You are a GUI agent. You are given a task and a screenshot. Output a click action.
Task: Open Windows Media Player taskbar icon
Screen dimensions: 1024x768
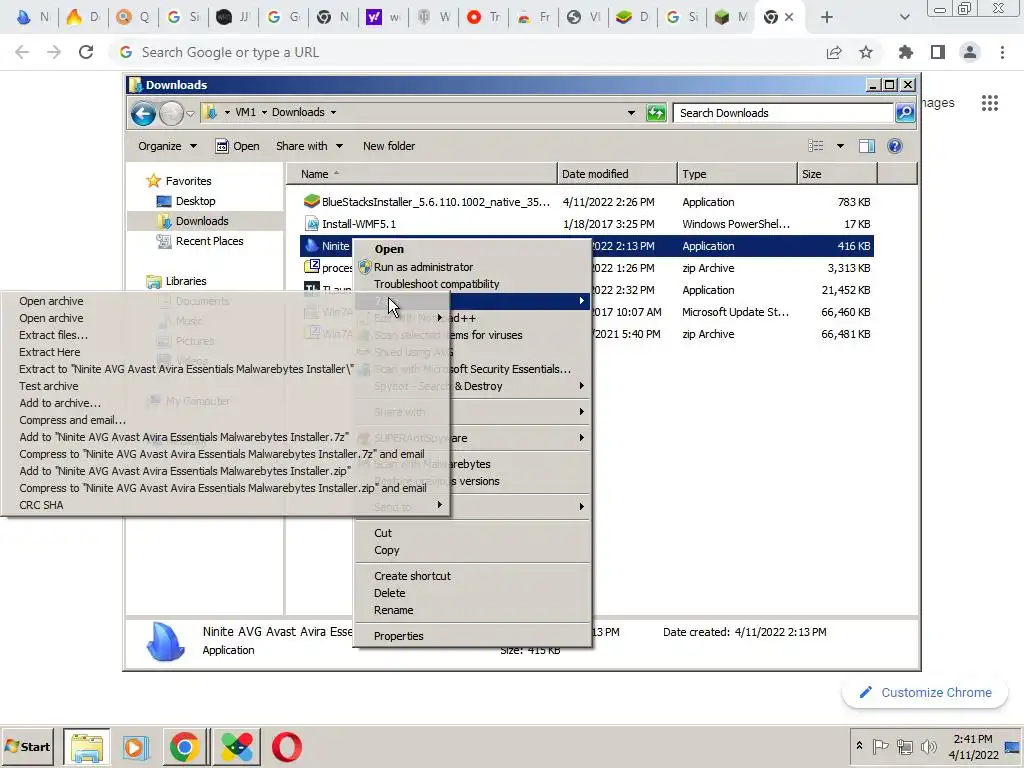coord(136,747)
